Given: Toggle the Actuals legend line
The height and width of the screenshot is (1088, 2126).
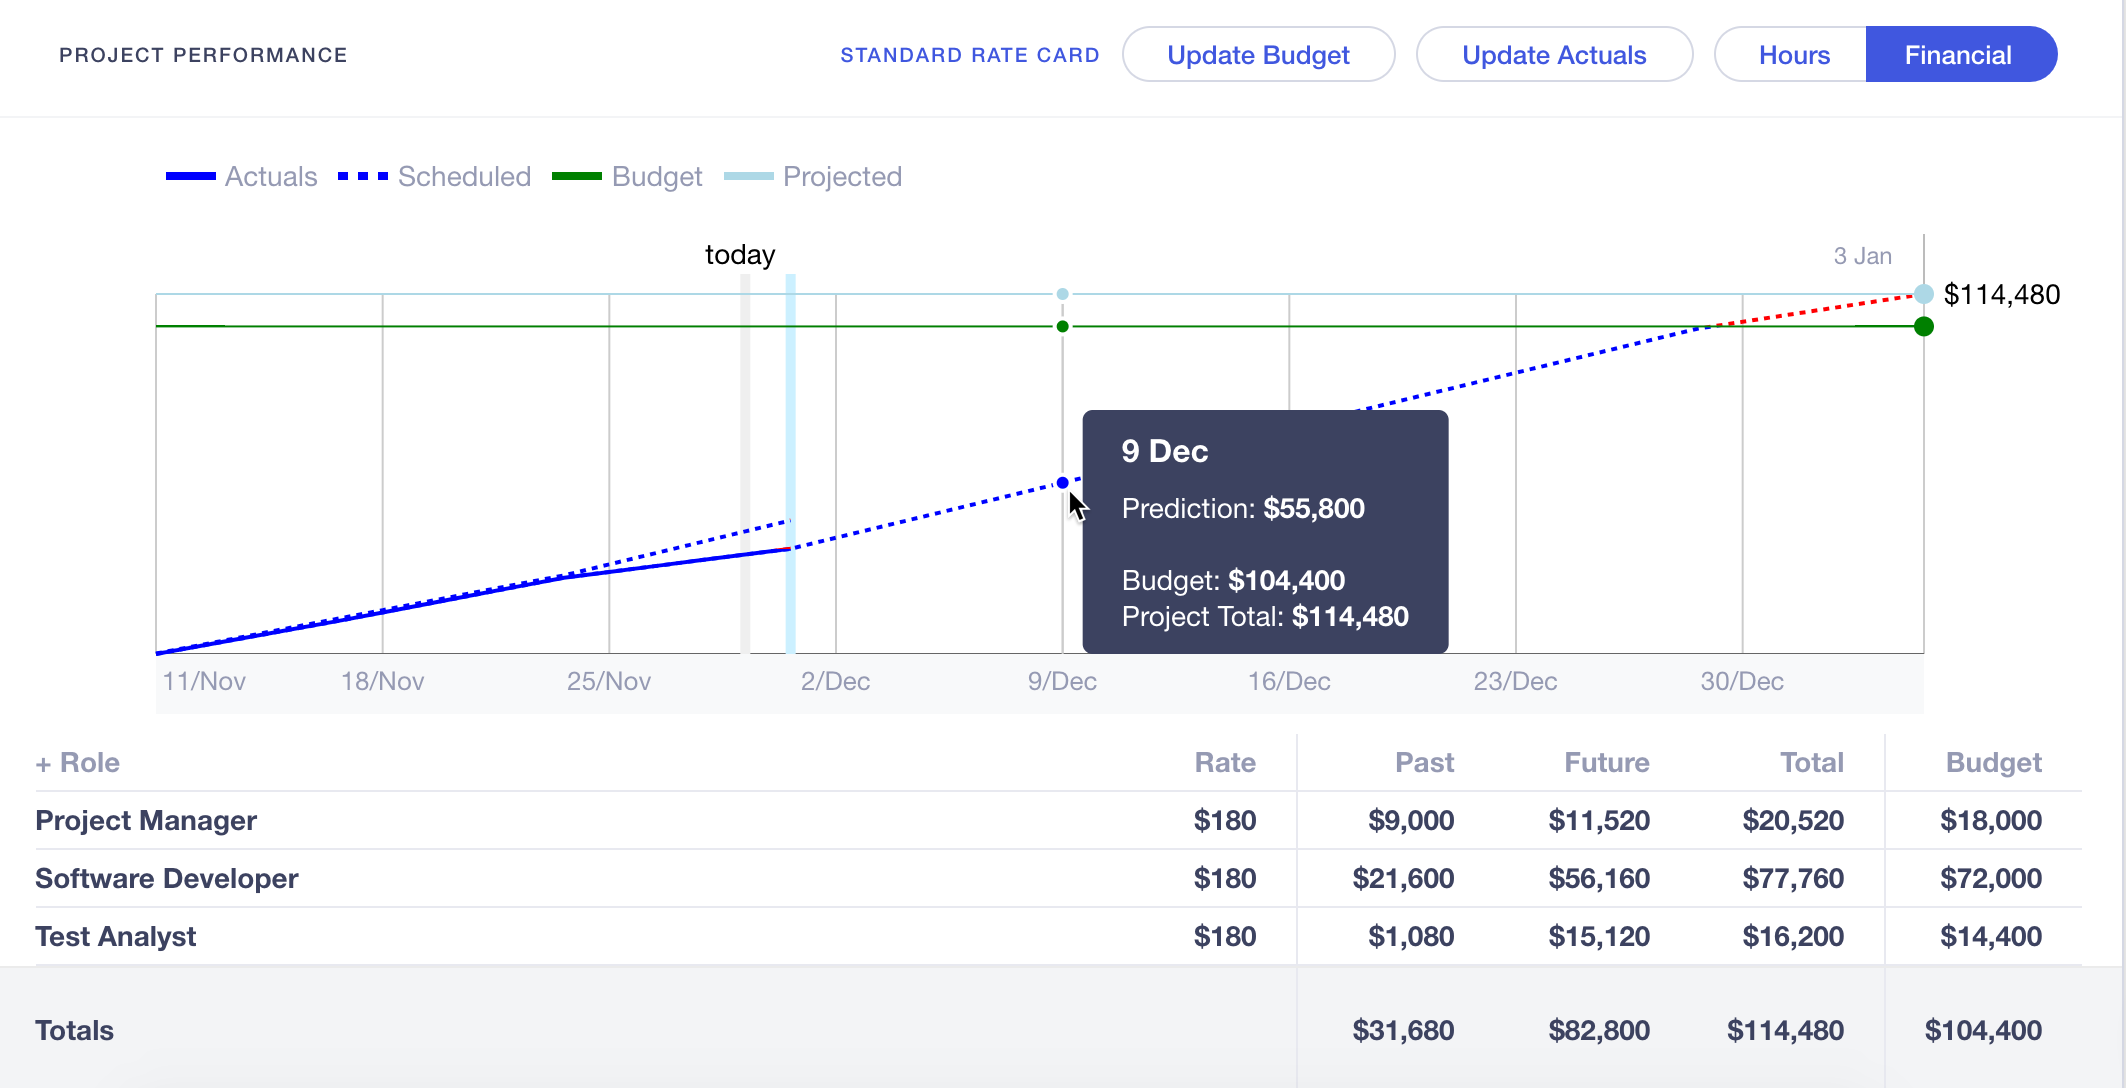Looking at the screenshot, I should [x=191, y=177].
